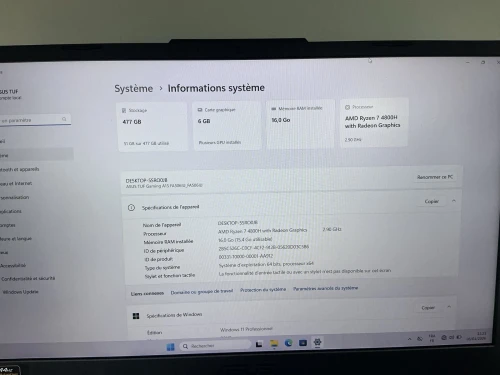Click the Processeur AMD Ryzen 7 card
Screen dimensions: 500x375
[374, 122]
